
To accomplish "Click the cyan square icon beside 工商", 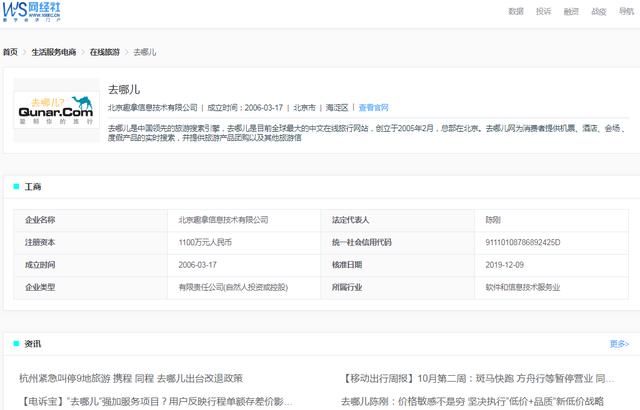I will pyautogui.click(x=16, y=186).
